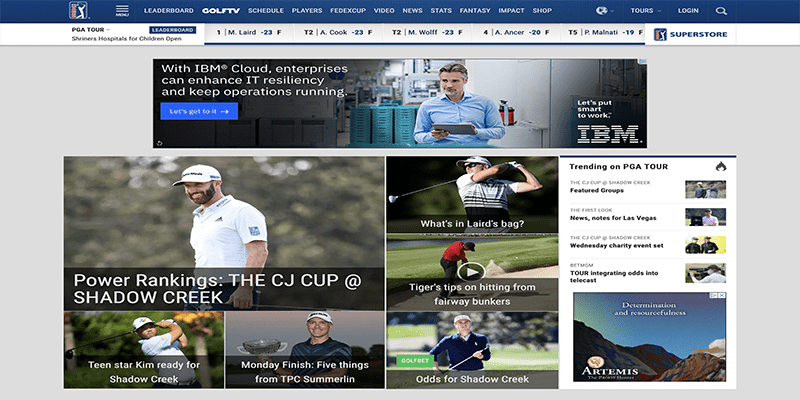Click the GOLFBET green tag
800x400 pixels.
(x=415, y=361)
